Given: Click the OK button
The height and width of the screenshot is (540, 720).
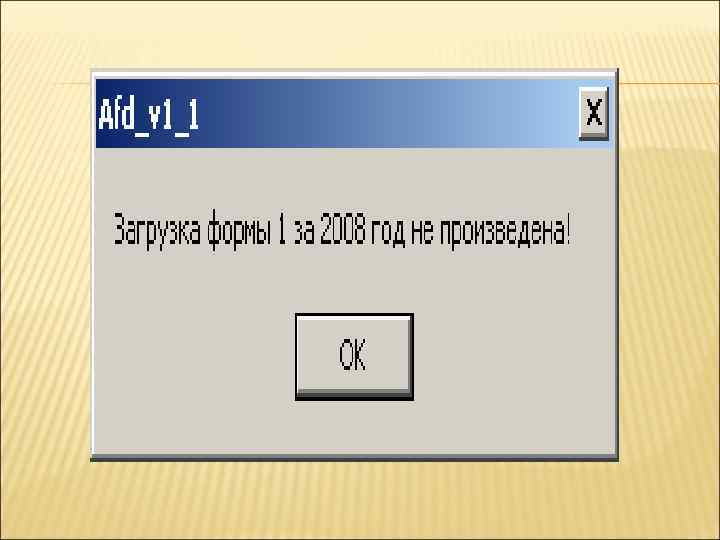Looking at the screenshot, I should pyautogui.click(x=354, y=357).
